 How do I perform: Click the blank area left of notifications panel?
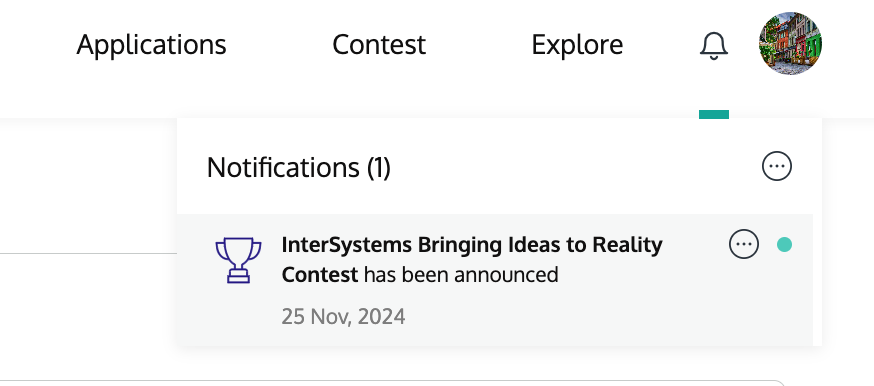click(88, 184)
